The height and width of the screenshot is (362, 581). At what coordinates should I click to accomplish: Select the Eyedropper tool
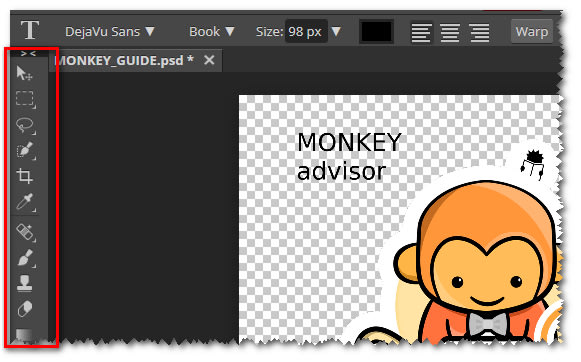click(x=25, y=202)
